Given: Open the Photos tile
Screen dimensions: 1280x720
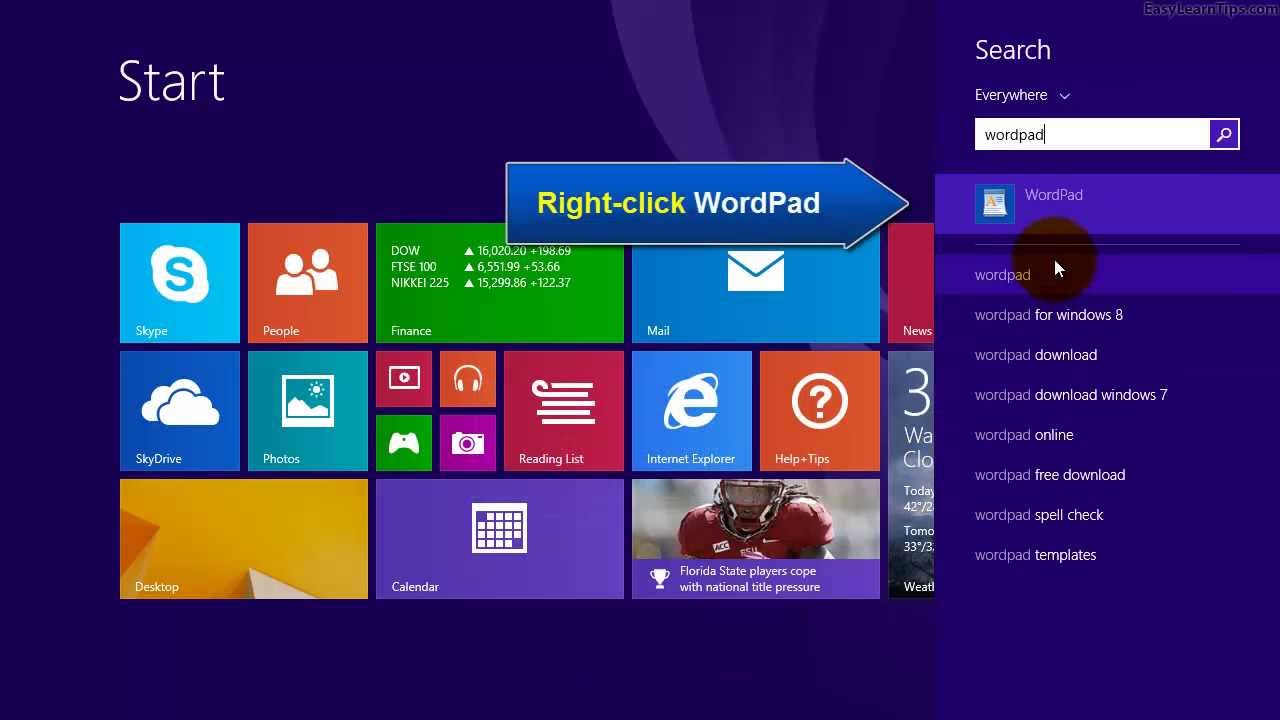Looking at the screenshot, I should pyautogui.click(x=308, y=411).
